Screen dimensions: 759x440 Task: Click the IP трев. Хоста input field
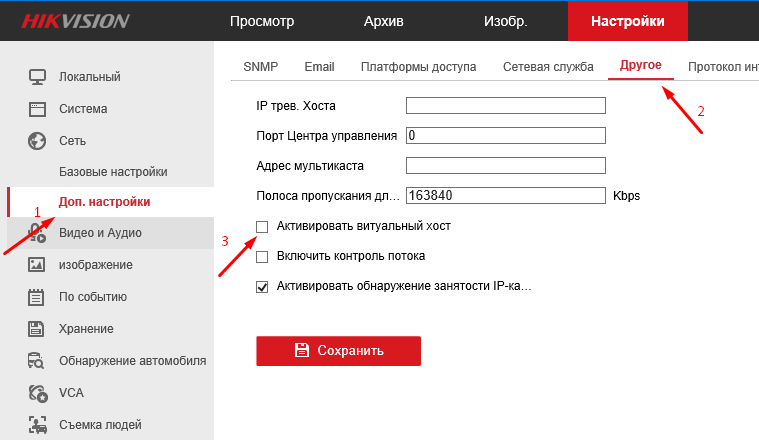[506, 106]
